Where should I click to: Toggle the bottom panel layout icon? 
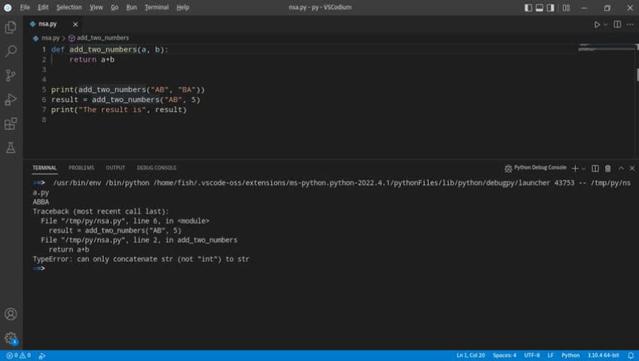tap(539, 8)
